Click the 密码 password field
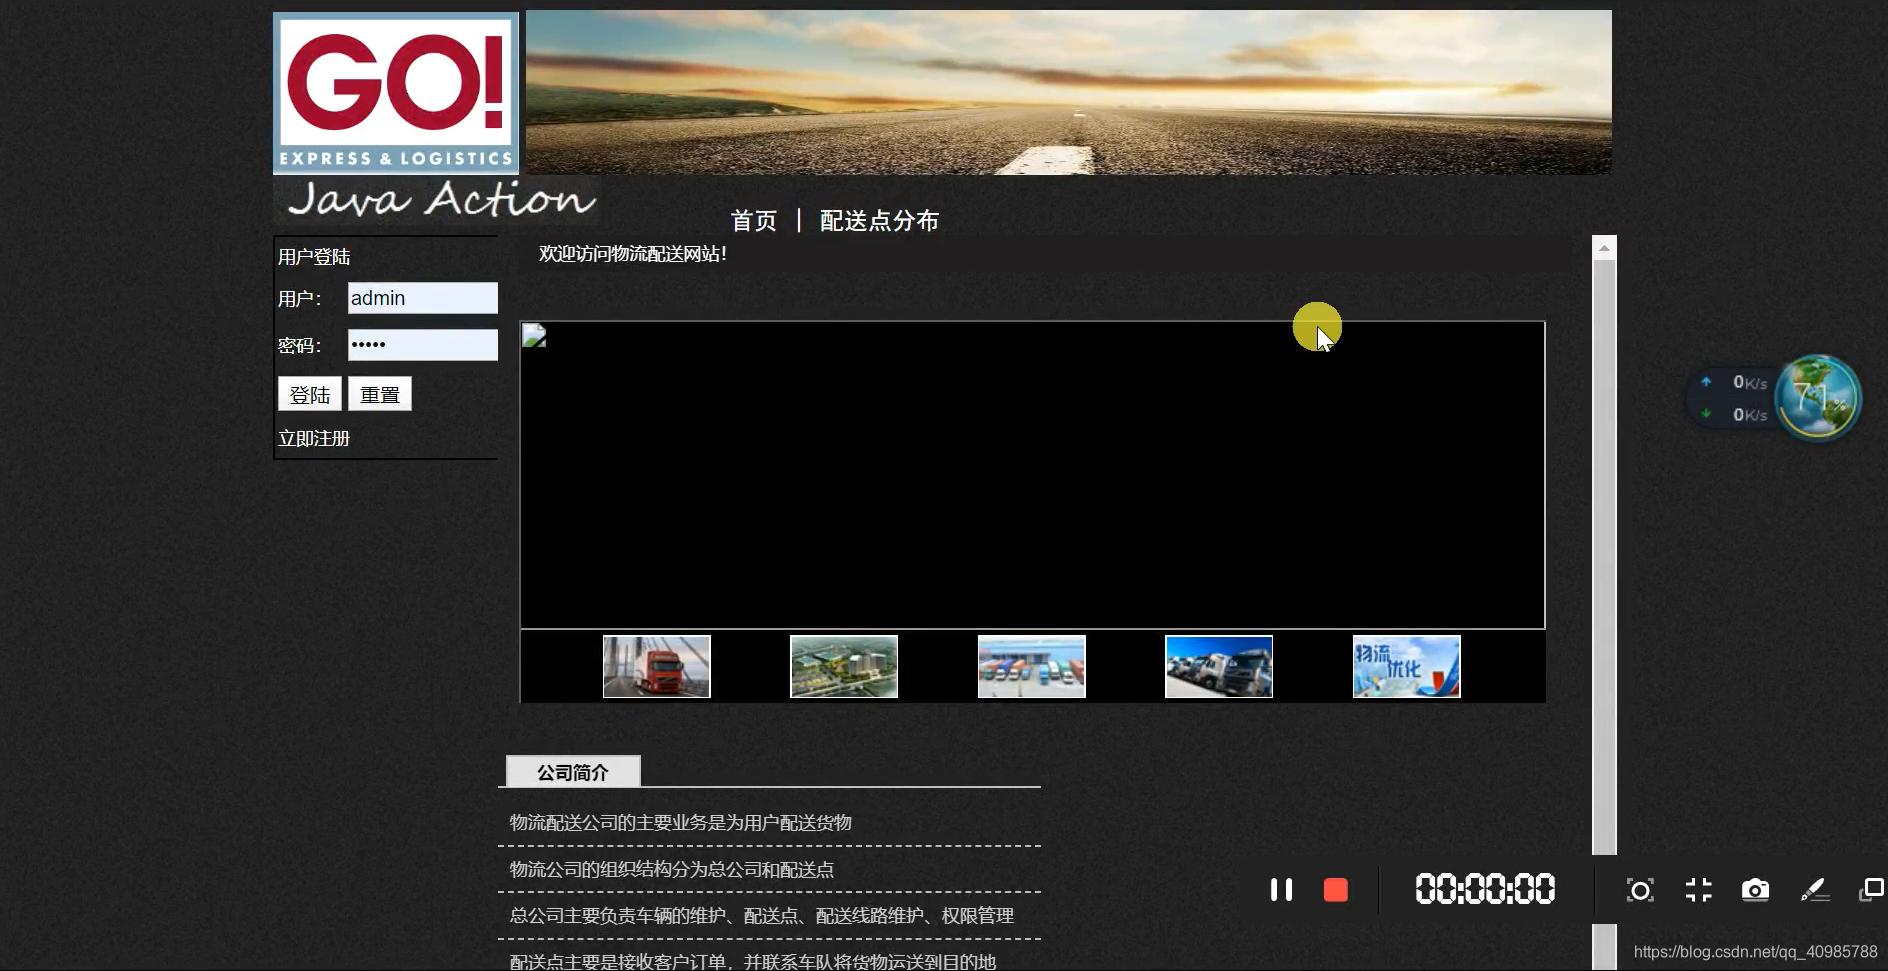Screen dimensions: 1888x971 pyautogui.click(x=422, y=345)
